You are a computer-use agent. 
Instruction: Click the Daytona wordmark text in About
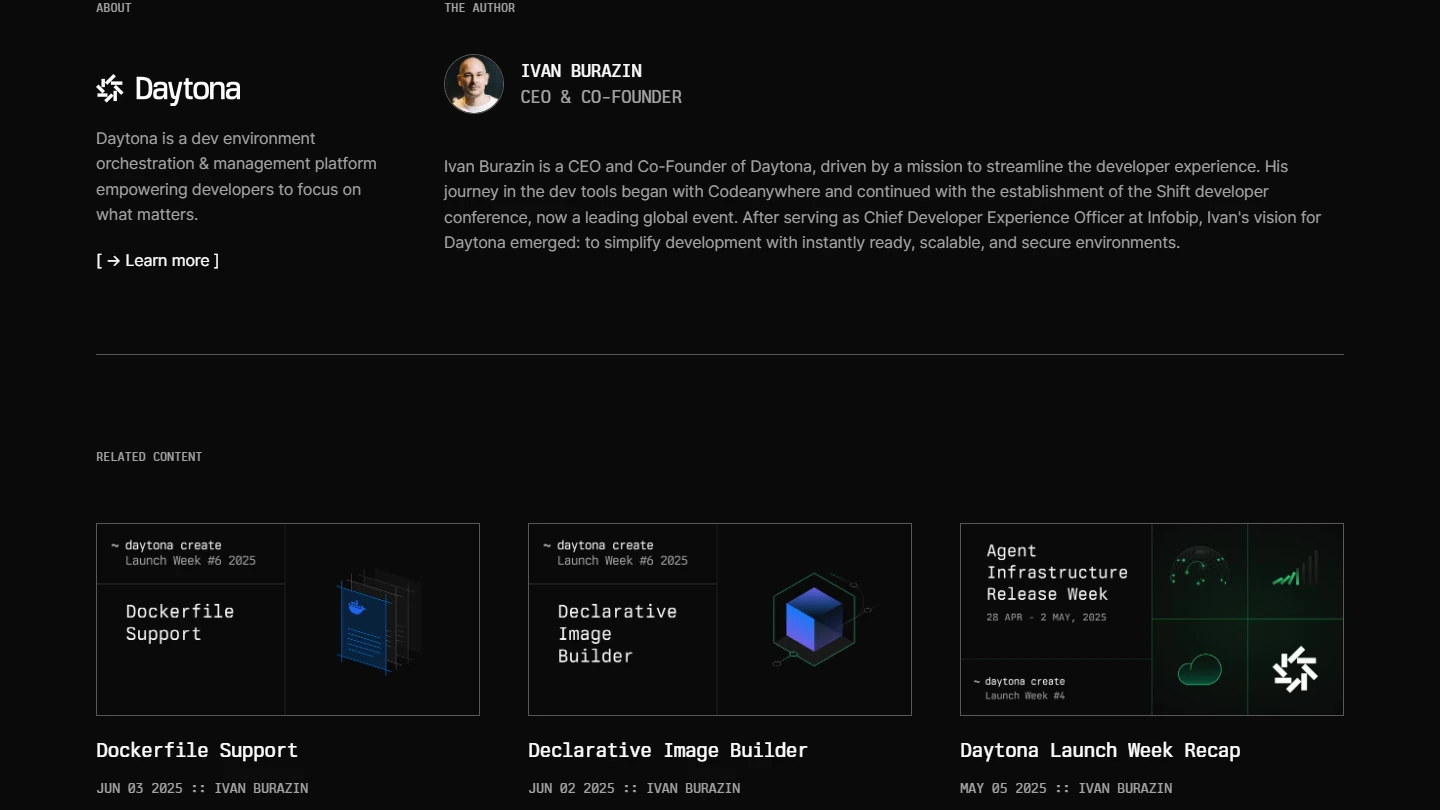click(x=187, y=90)
